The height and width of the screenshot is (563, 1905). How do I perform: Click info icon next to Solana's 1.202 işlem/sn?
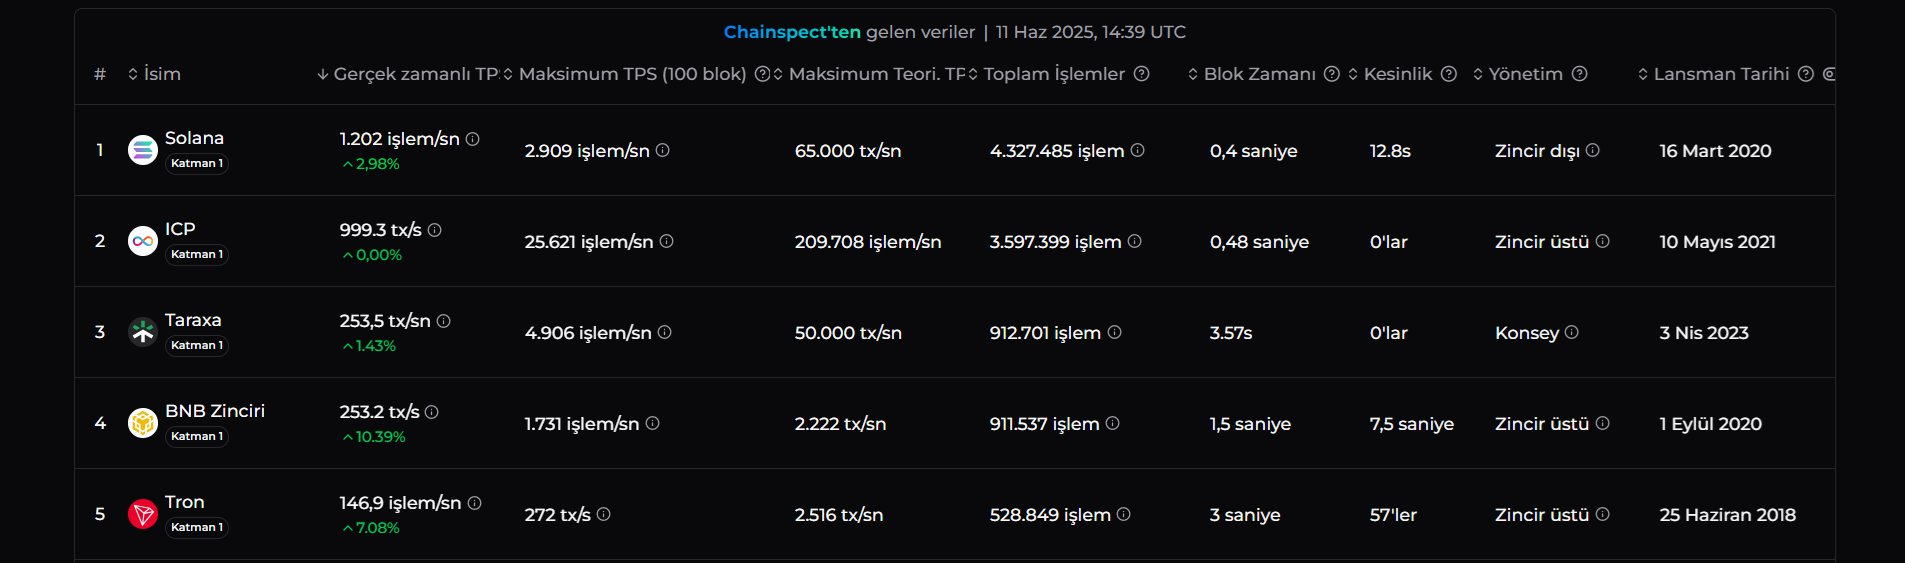pyautogui.click(x=473, y=139)
